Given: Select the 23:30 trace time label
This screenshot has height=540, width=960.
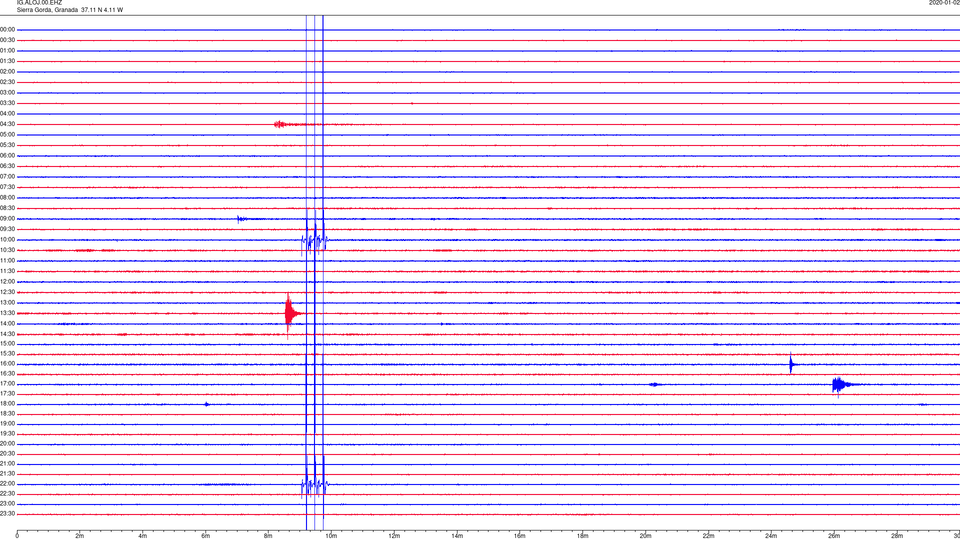Looking at the screenshot, I should pos(7,514).
